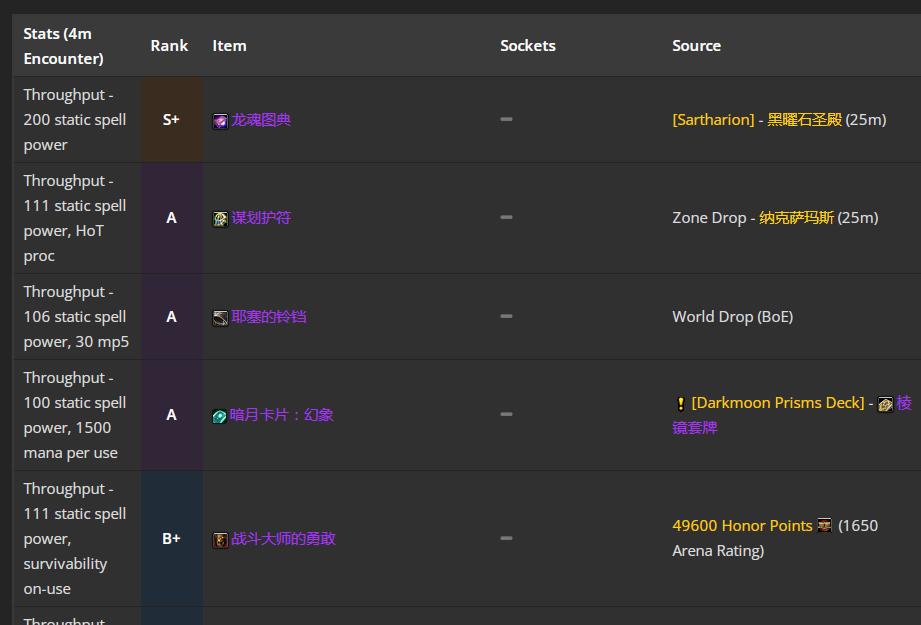
Task: Click the Honor Points currency icon
Action: click(825, 526)
